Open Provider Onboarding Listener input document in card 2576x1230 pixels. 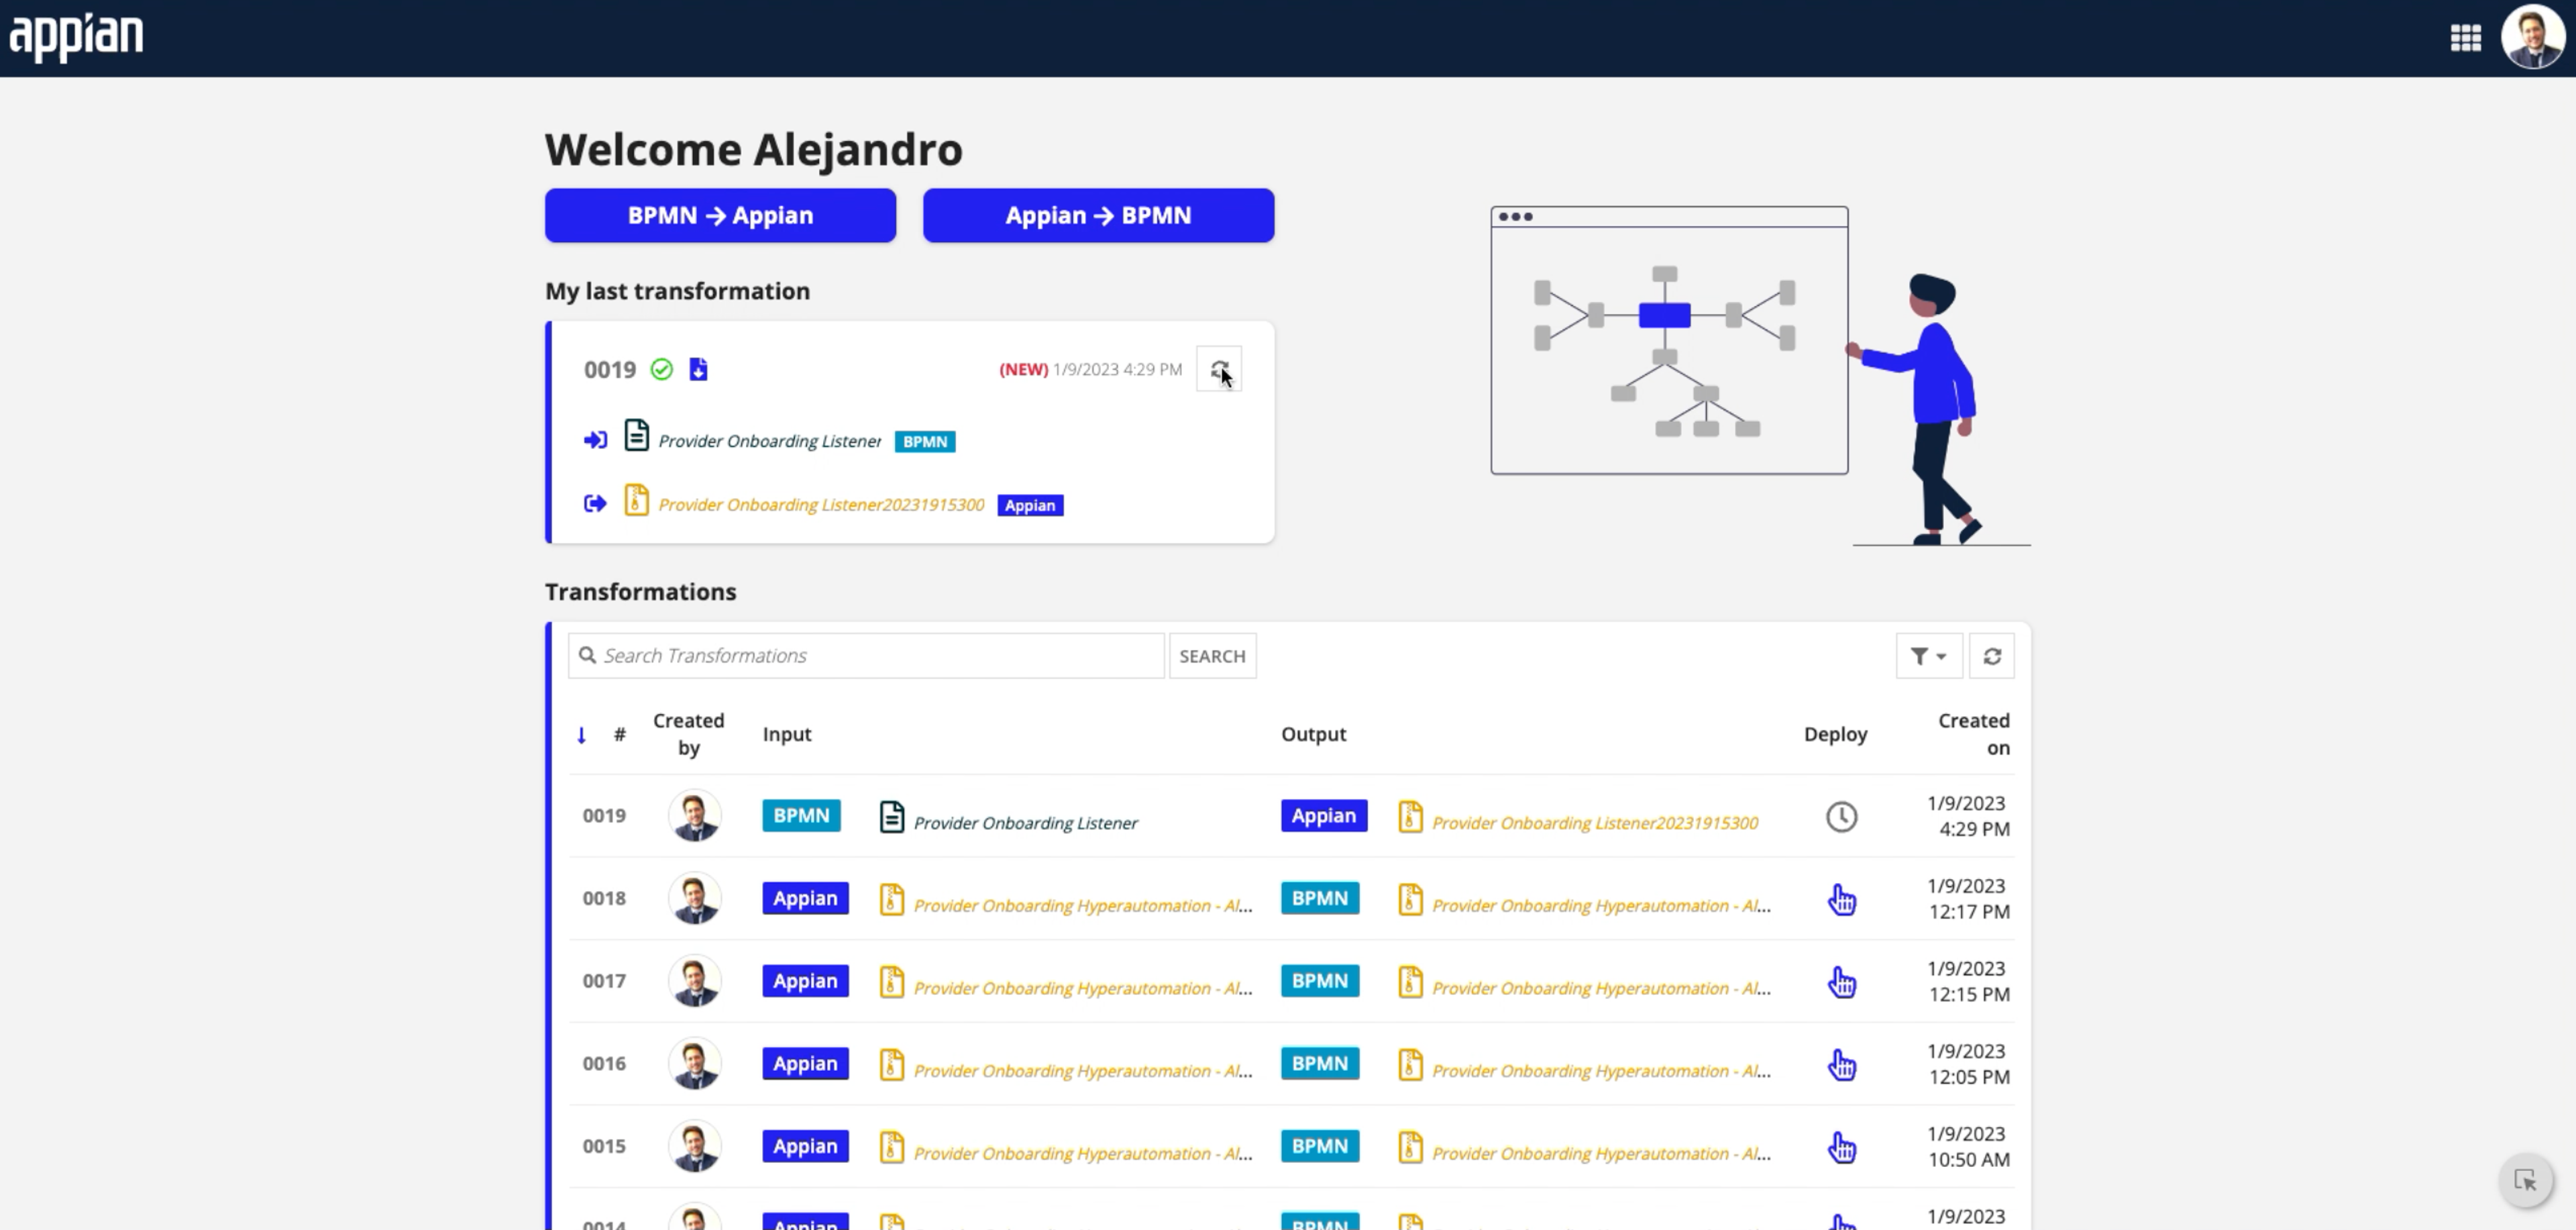pos(769,441)
